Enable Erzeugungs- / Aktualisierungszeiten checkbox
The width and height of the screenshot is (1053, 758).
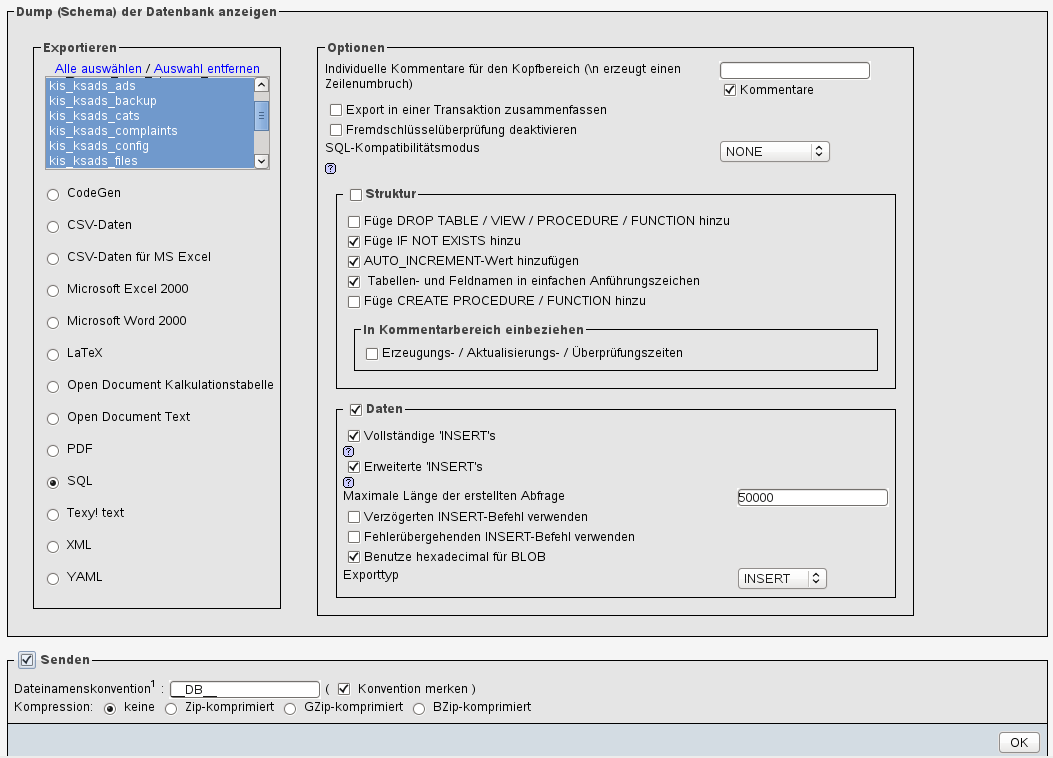tap(371, 354)
